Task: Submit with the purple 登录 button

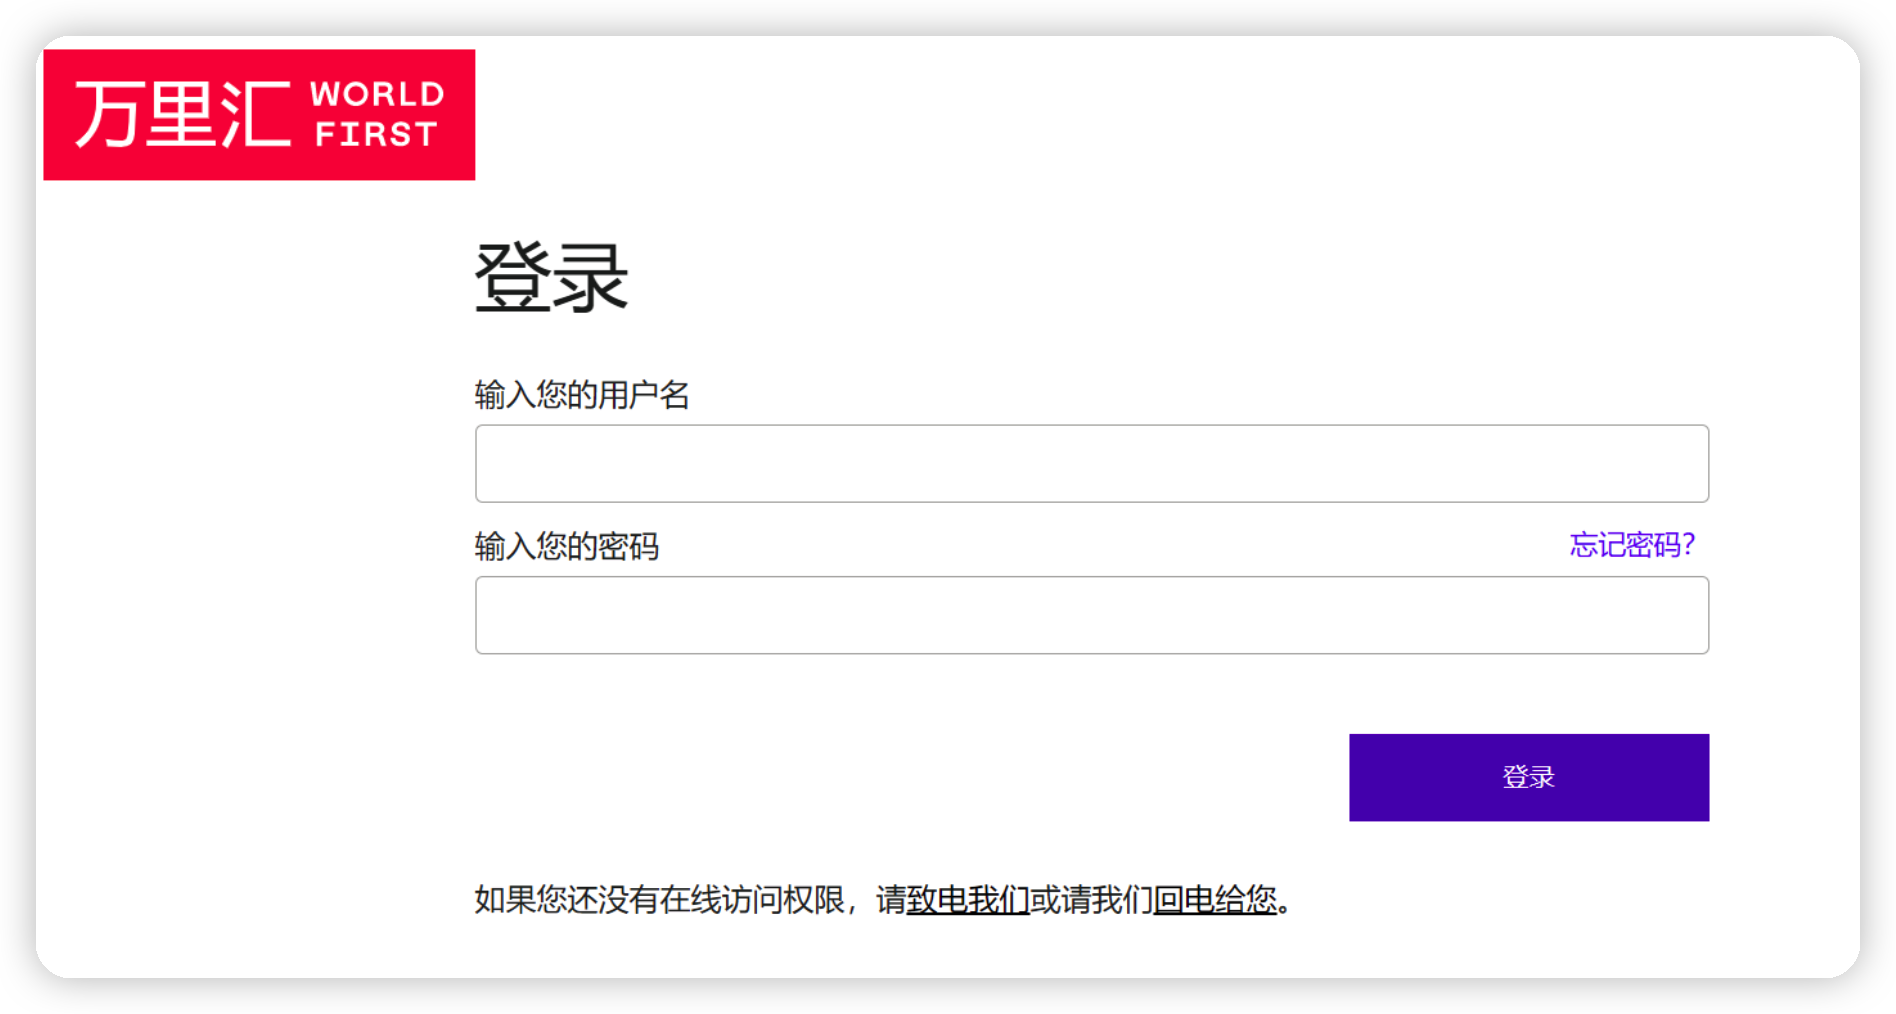Action: (x=1529, y=778)
